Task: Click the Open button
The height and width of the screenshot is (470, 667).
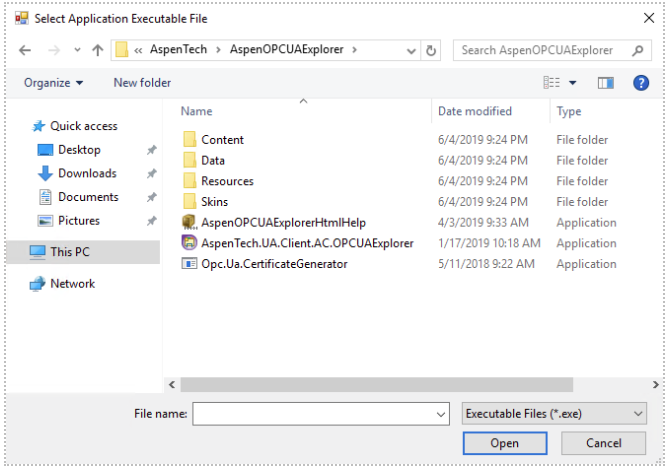Action: [505, 443]
